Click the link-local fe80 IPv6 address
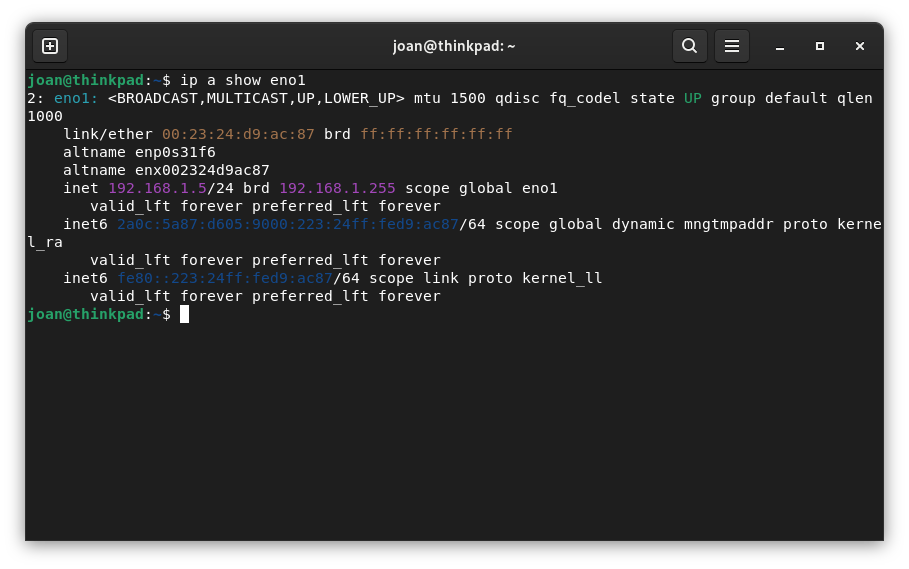Image resolution: width=909 pixels, height=569 pixels. pyautogui.click(x=224, y=278)
